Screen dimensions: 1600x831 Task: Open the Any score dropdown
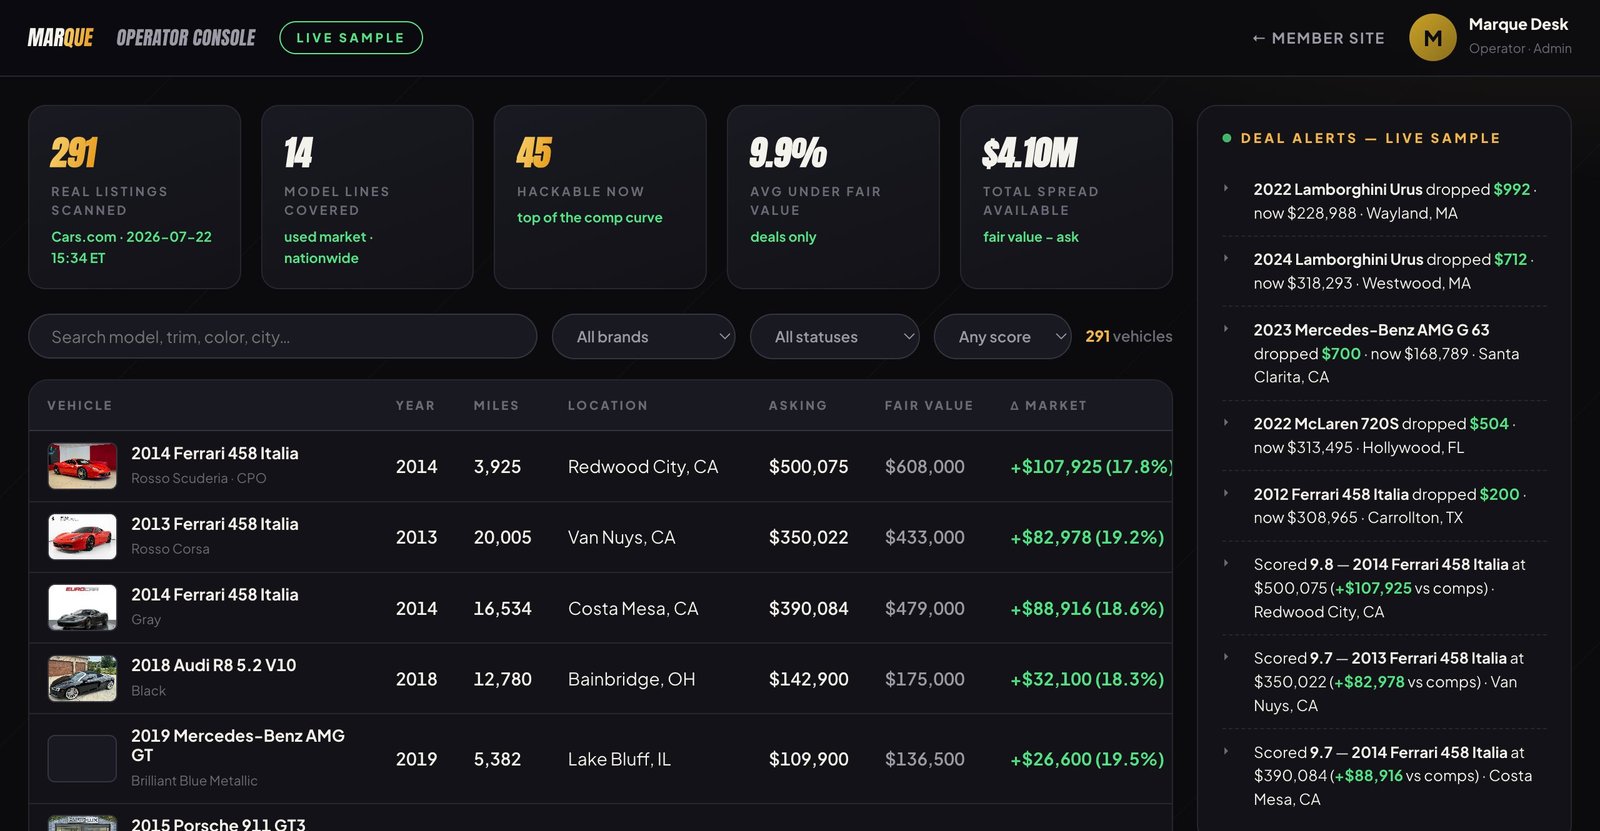click(x=1002, y=337)
